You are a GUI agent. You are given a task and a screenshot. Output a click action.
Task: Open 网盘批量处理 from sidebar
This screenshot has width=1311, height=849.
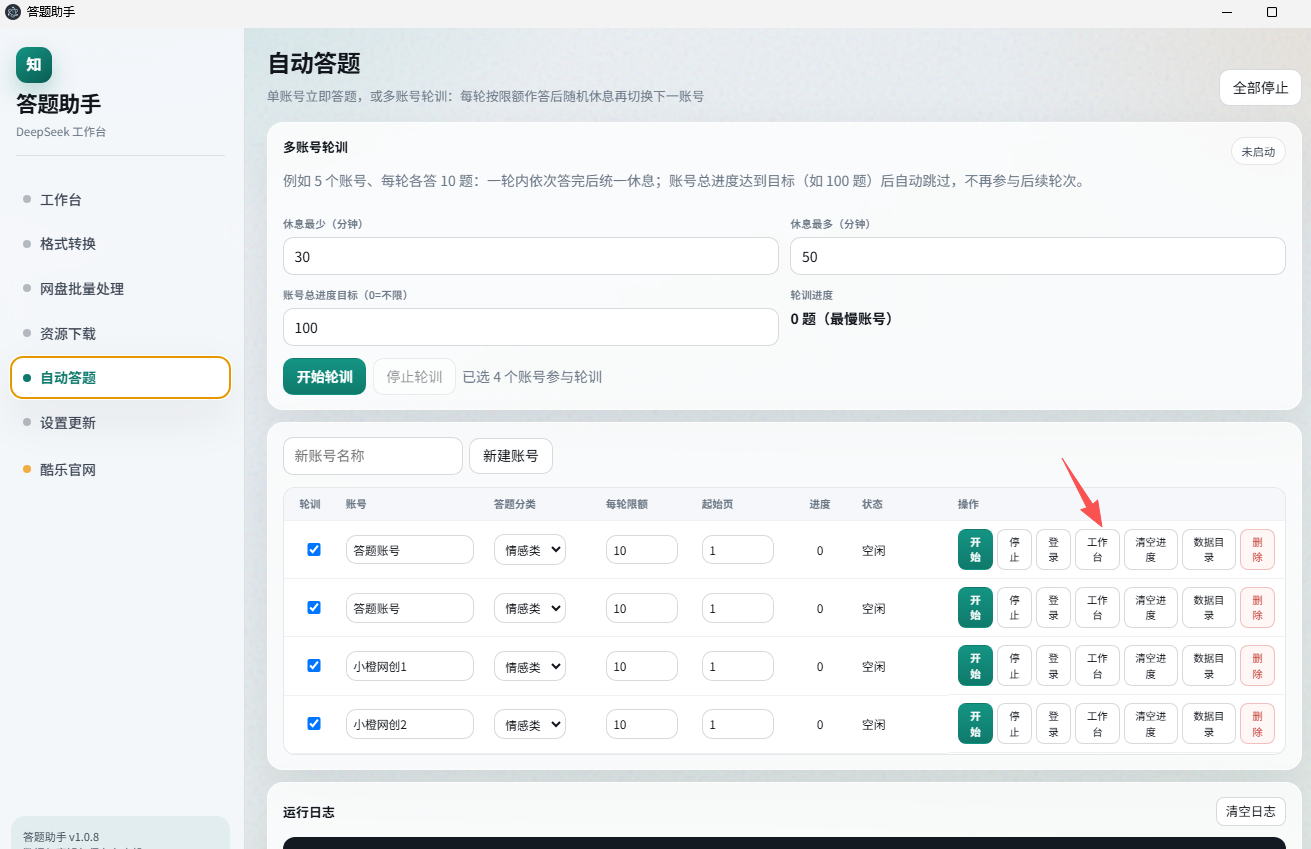[120, 289]
